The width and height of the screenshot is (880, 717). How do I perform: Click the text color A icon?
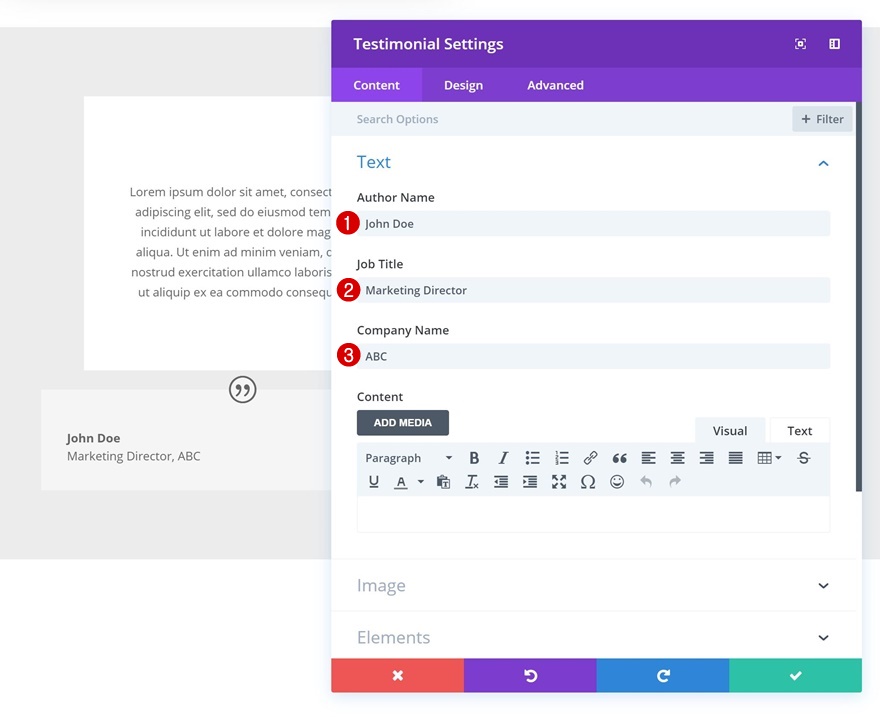coord(401,482)
